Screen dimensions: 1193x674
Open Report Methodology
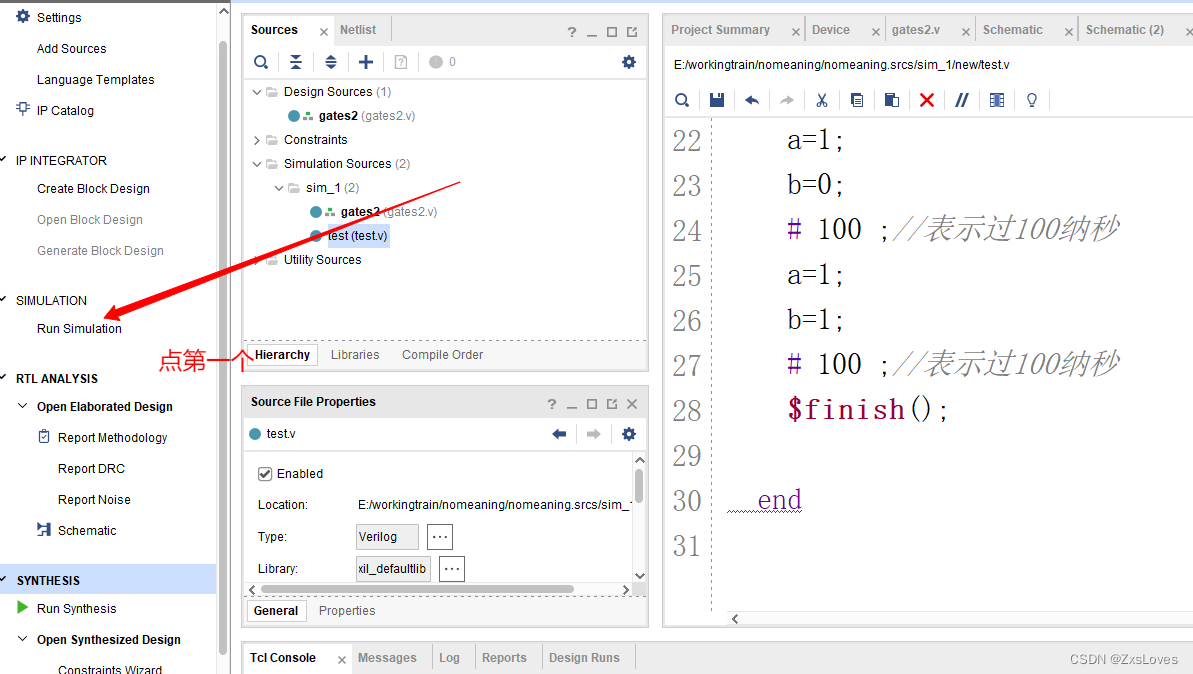pyautogui.click(x=113, y=437)
